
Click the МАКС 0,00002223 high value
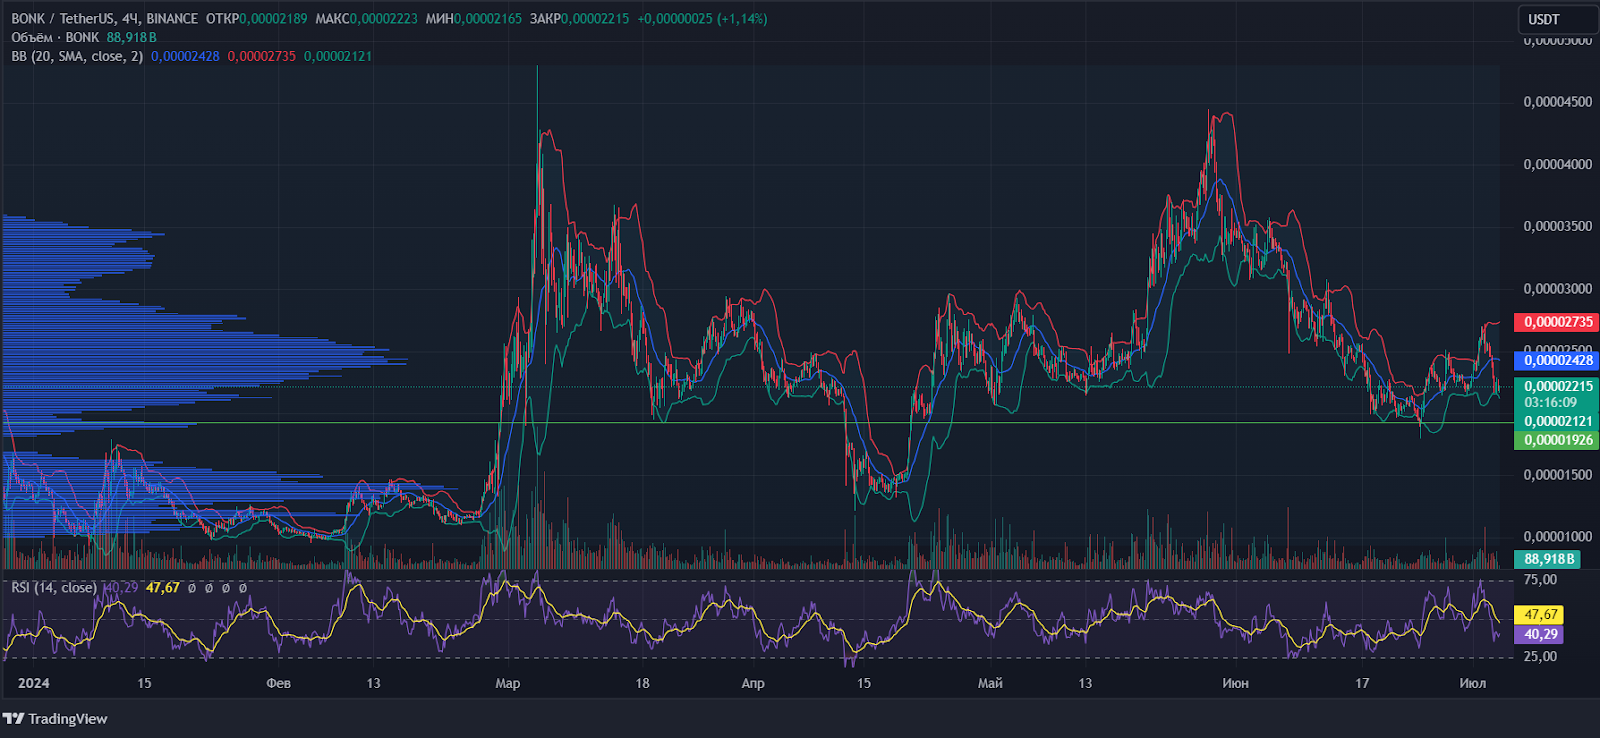367,19
